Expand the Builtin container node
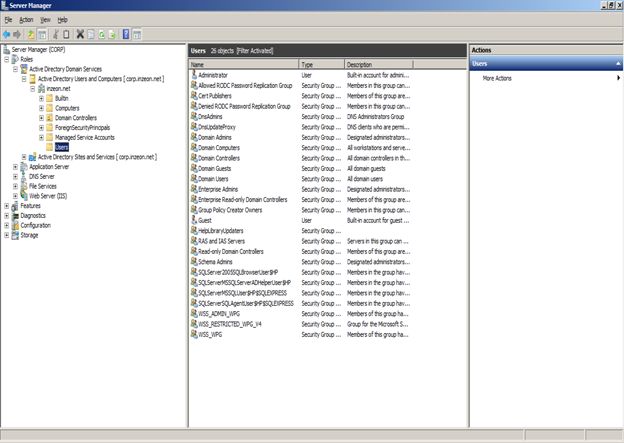The height and width of the screenshot is (443, 624). 41,98
